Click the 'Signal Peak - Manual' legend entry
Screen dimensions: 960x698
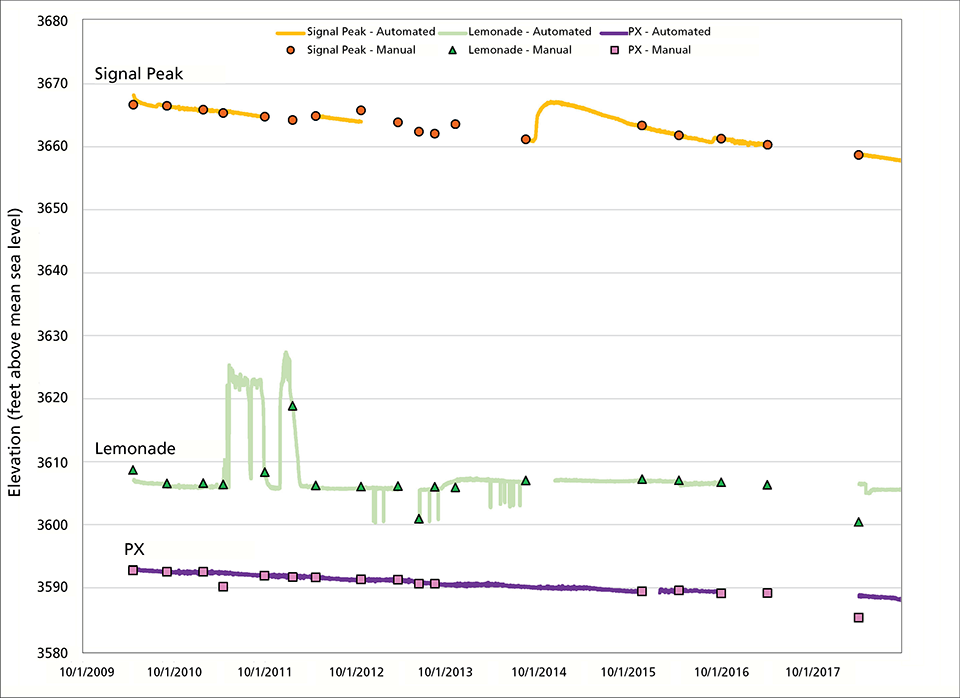click(351, 50)
